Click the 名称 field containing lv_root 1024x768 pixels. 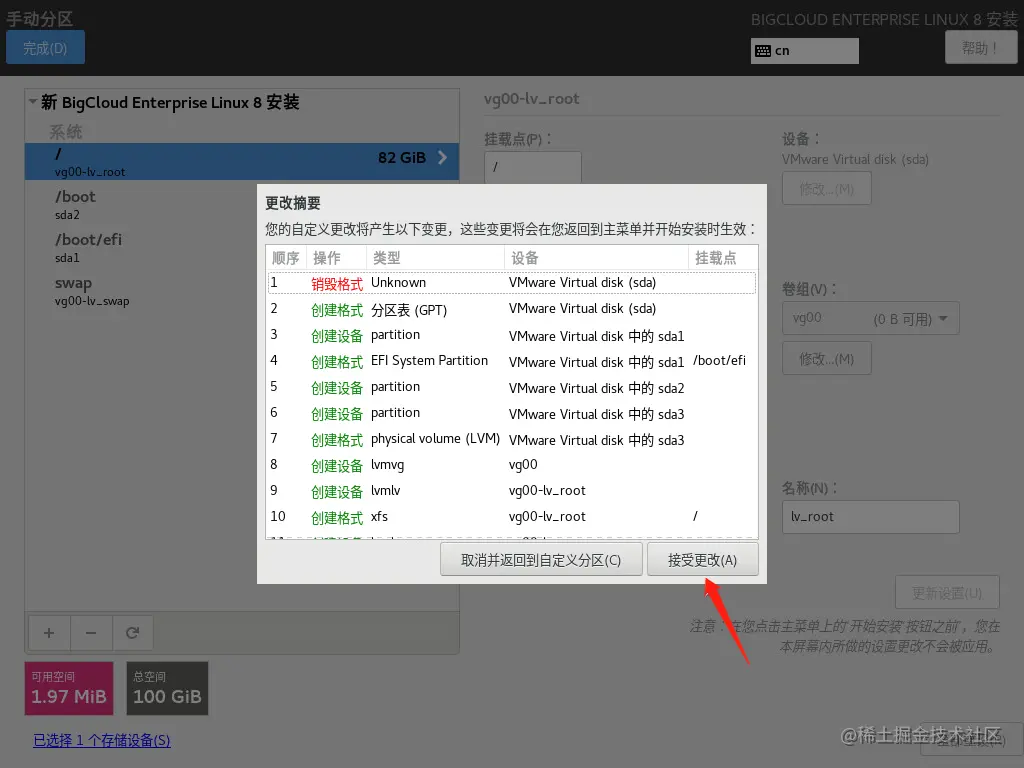[x=871, y=517]
